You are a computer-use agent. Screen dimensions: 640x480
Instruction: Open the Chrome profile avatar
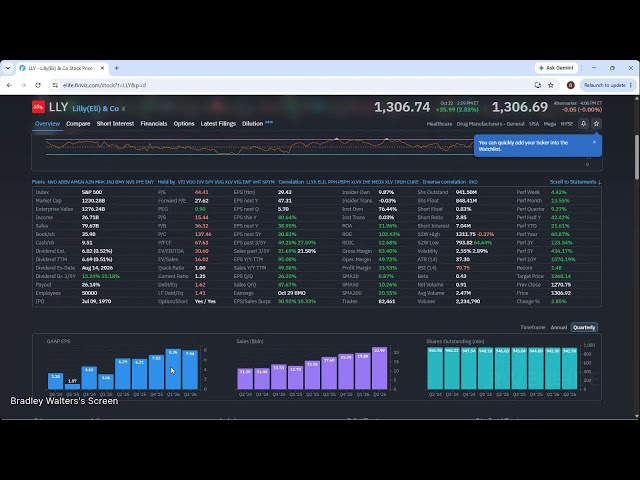(571, 85)
